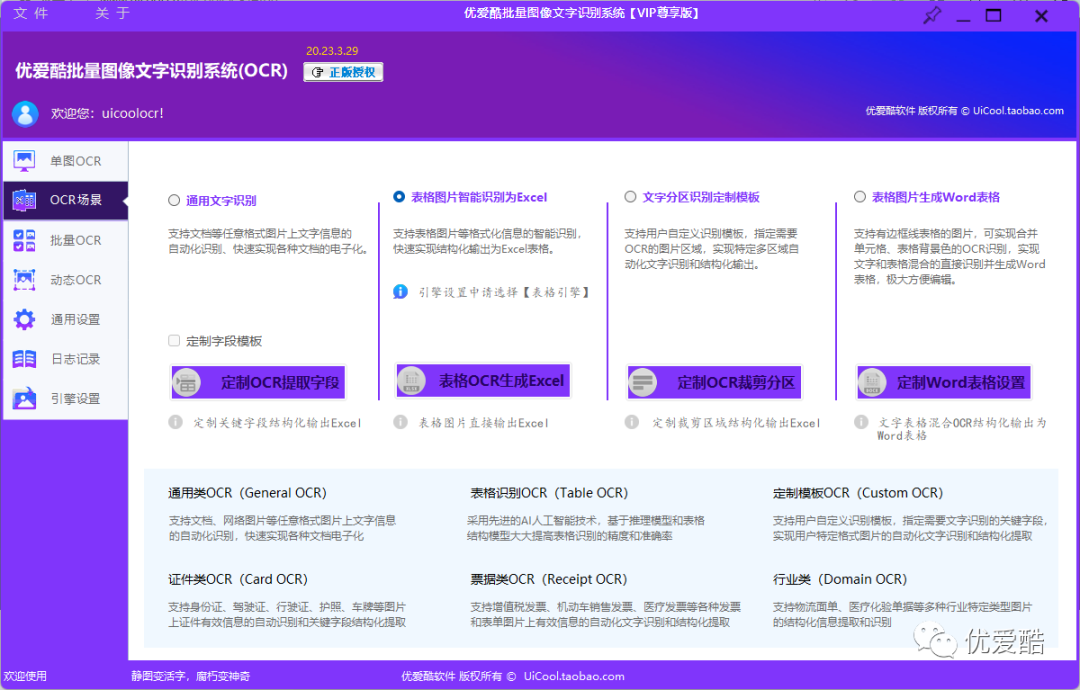This screenshot has width=1080, height=690.
Task: Click 定制Word表格设置 button
Action: (944, 382)
